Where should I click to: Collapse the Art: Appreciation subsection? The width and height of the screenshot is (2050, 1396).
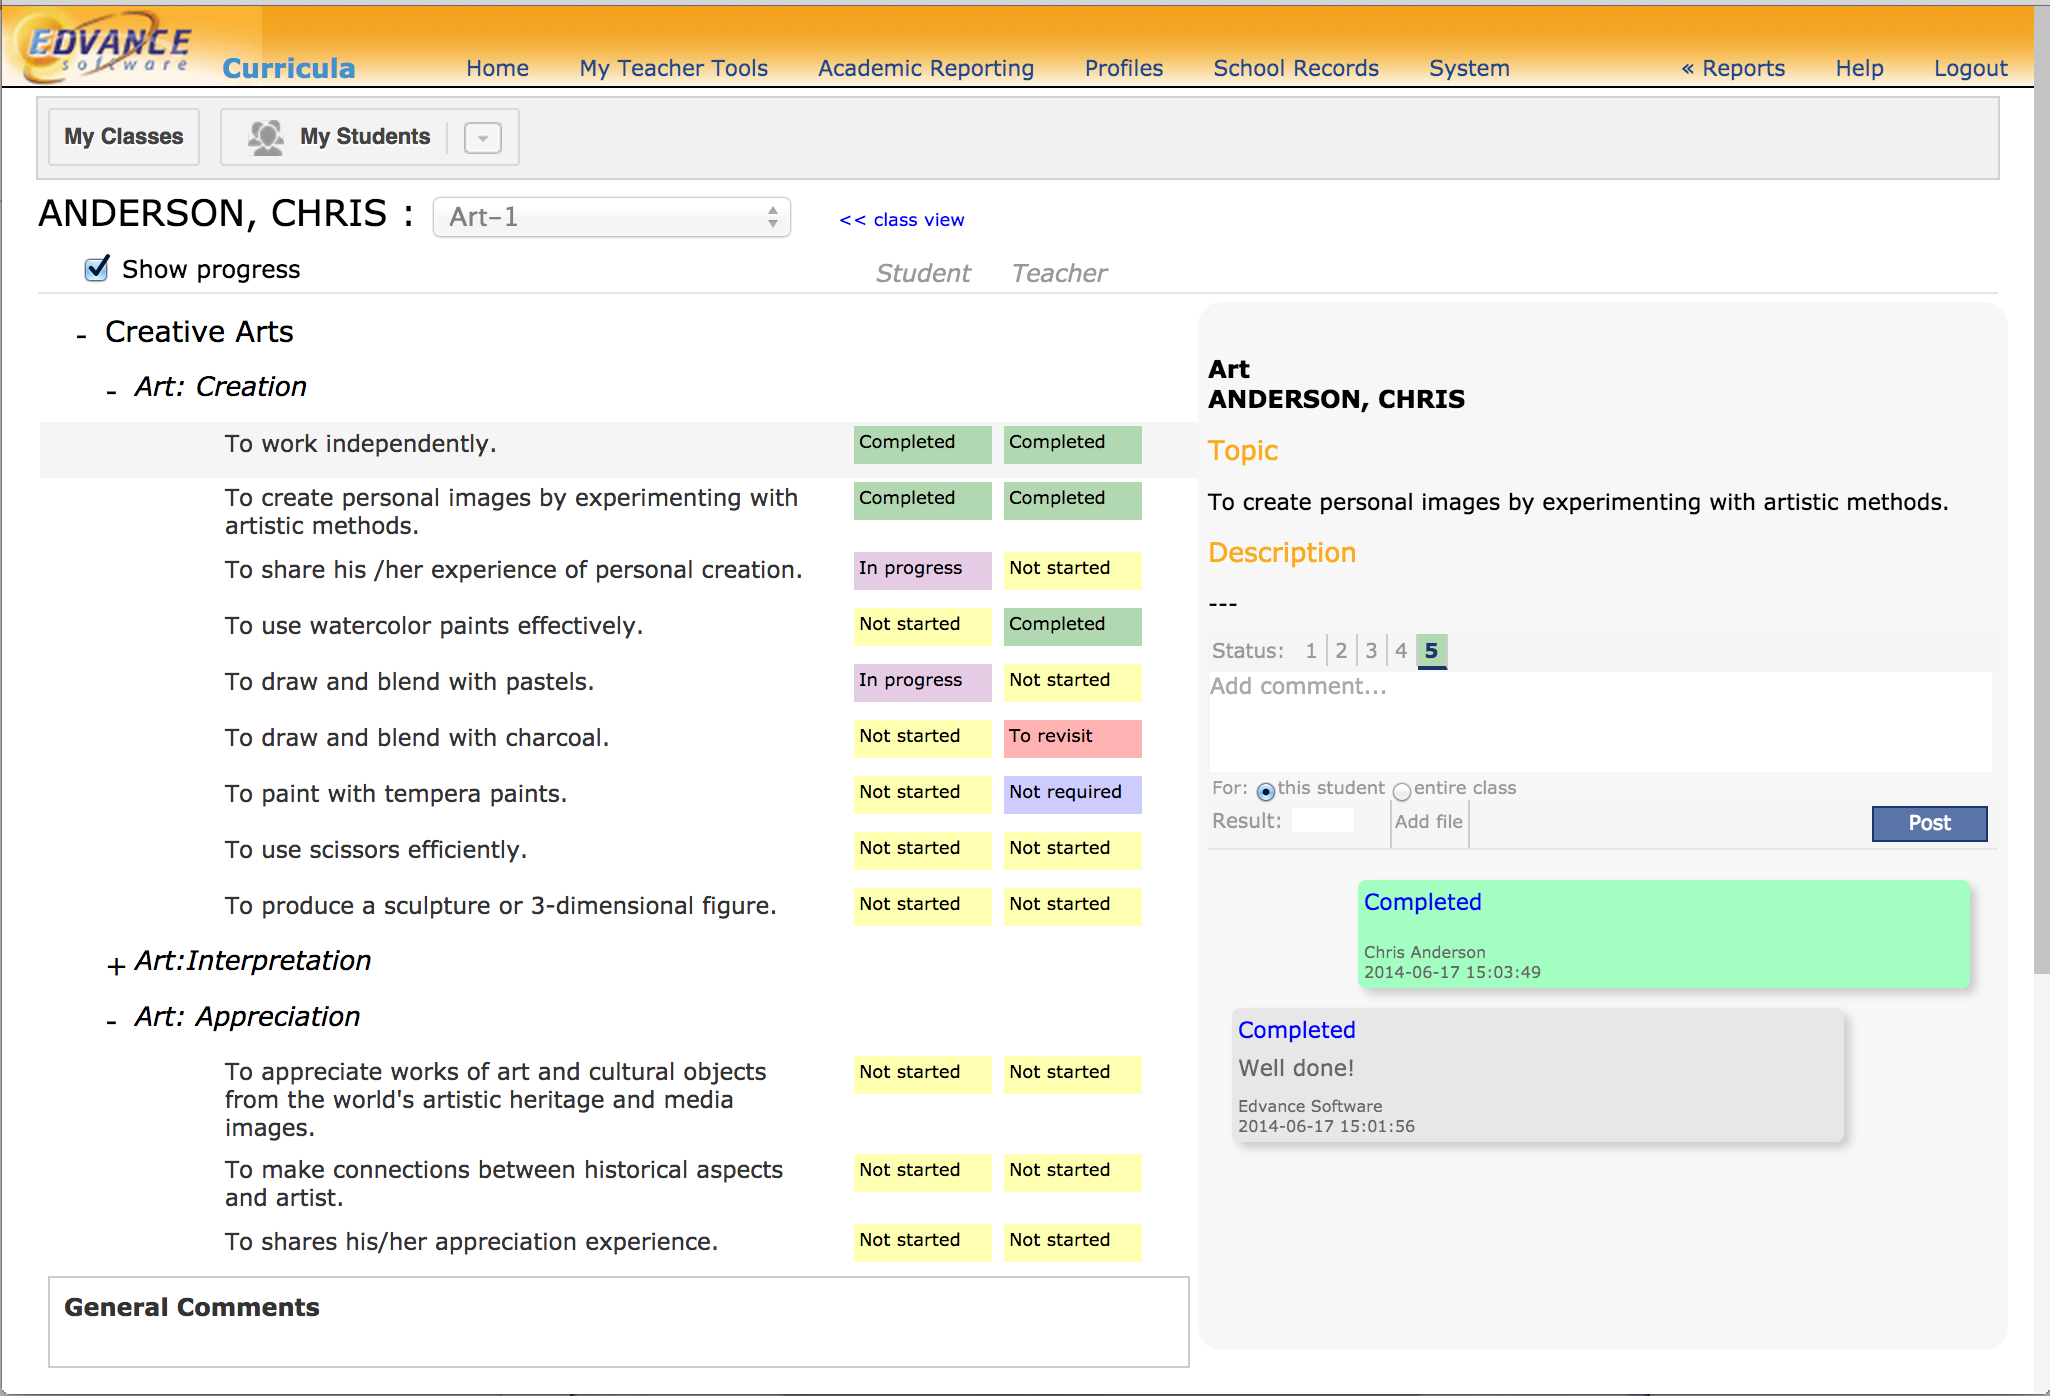click(112, 1021)
